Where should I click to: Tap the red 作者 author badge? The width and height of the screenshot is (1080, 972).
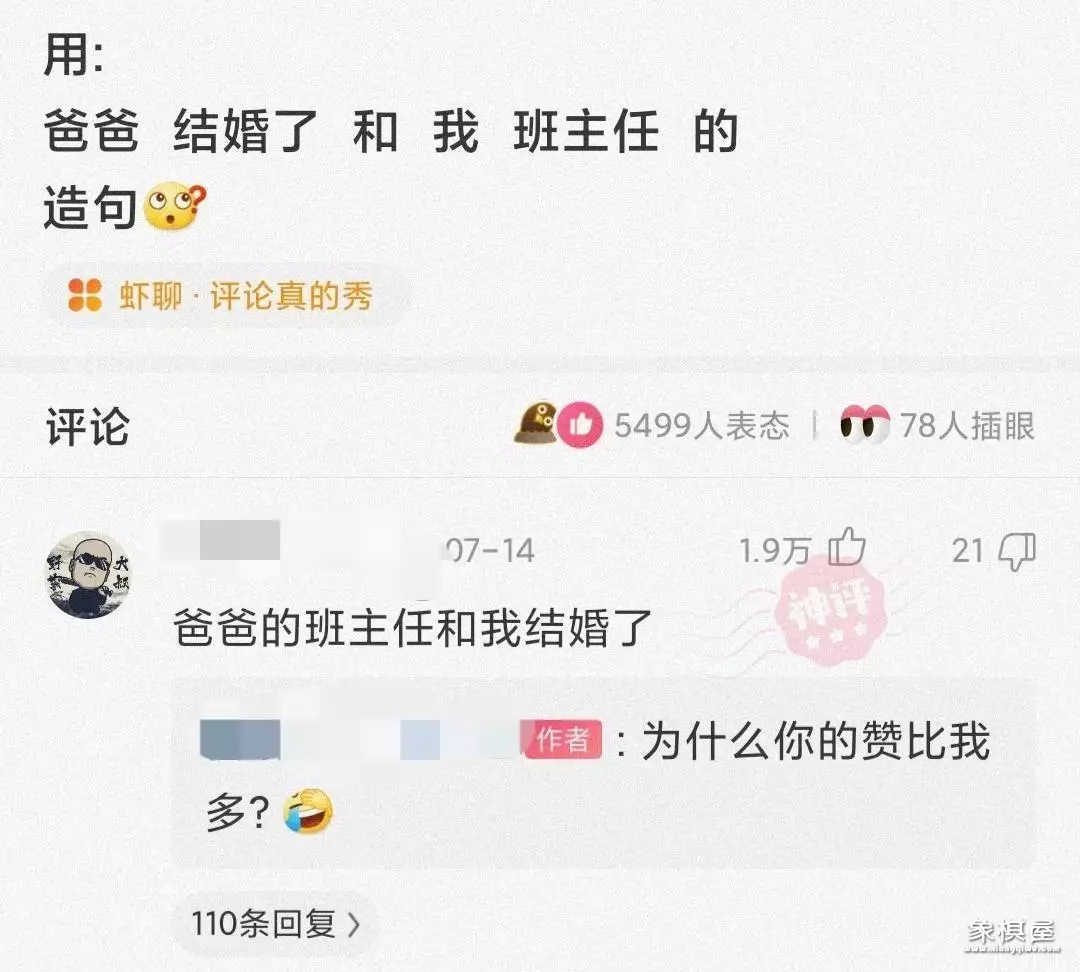[563, 740]
